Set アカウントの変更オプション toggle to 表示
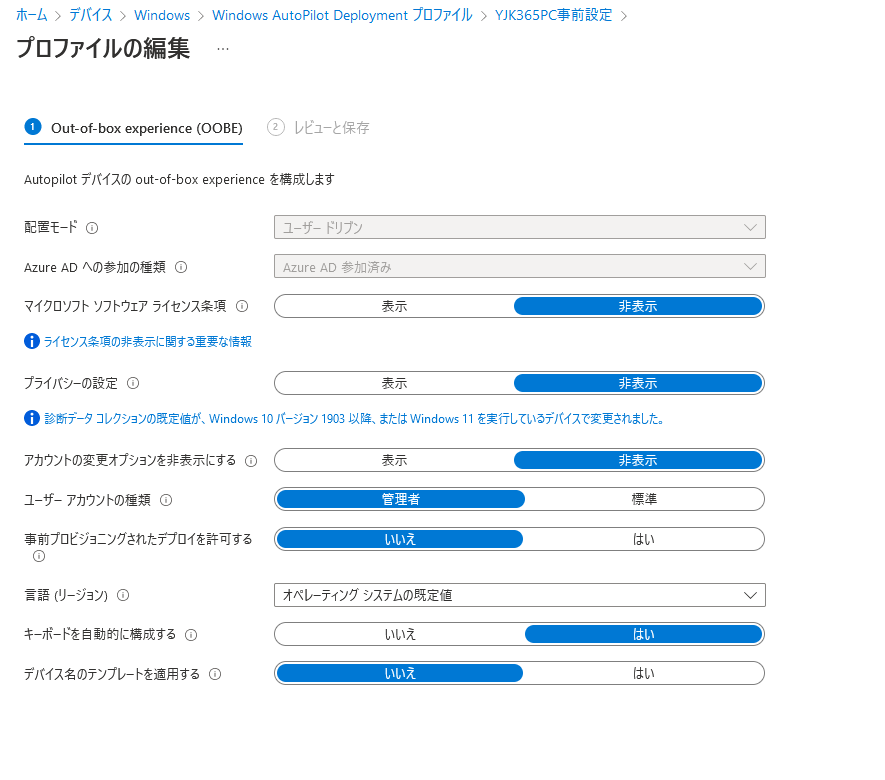The width and height of the screenshot is (885, 780). coord(394,460)
